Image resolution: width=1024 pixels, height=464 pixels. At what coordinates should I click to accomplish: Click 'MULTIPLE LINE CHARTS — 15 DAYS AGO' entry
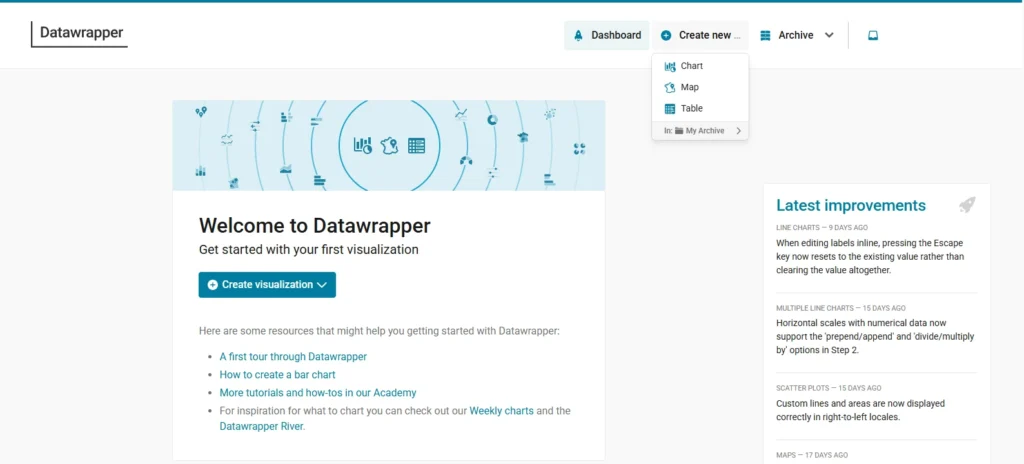click(840, 308)
